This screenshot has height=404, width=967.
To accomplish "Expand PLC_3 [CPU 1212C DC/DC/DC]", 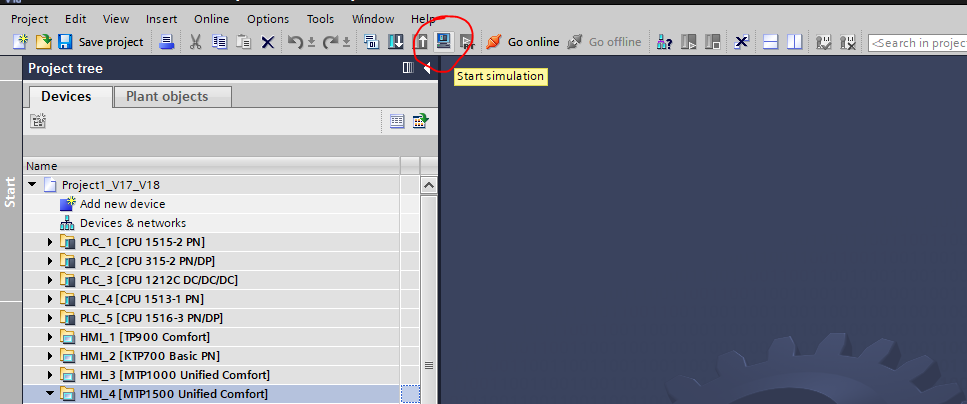I will 50,280.
